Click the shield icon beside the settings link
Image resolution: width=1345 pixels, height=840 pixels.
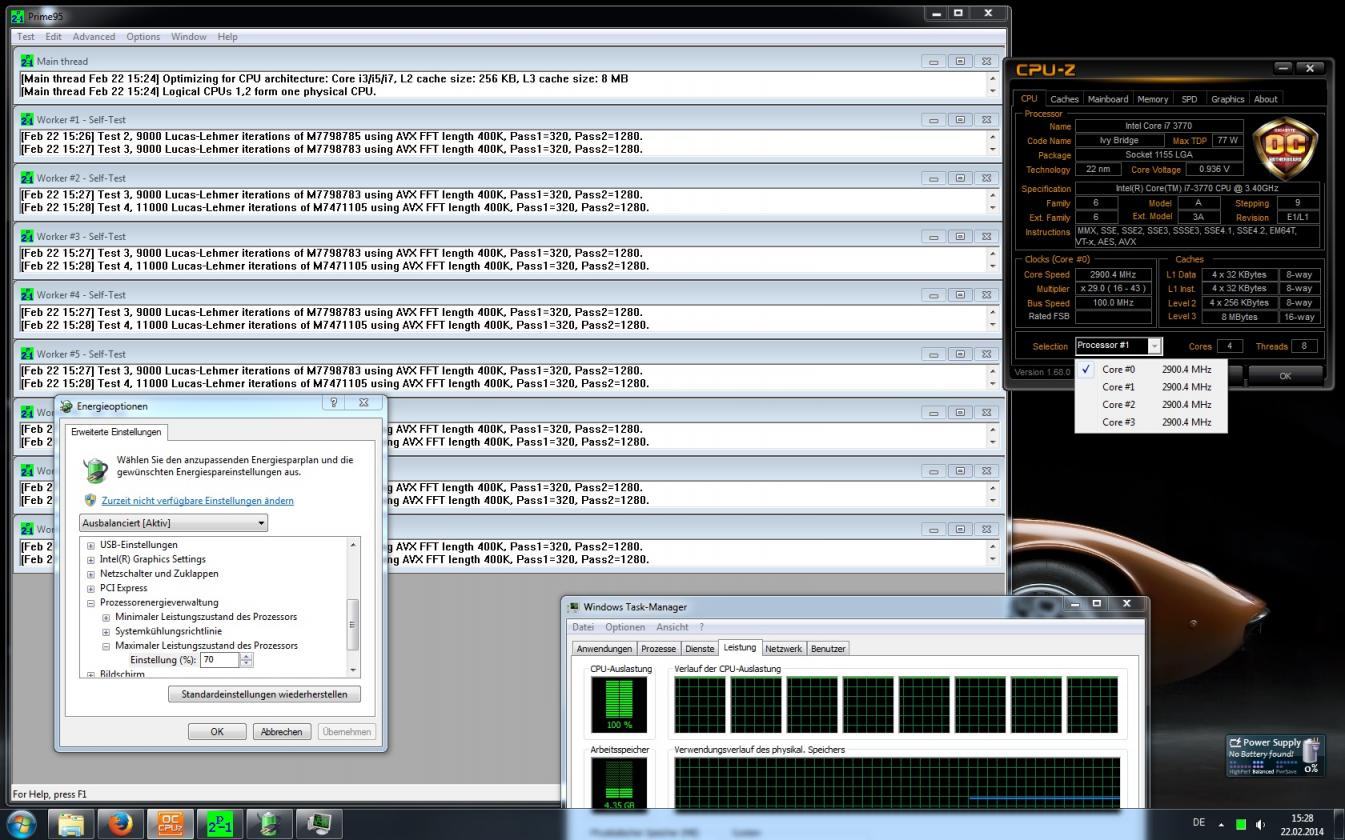91,500
